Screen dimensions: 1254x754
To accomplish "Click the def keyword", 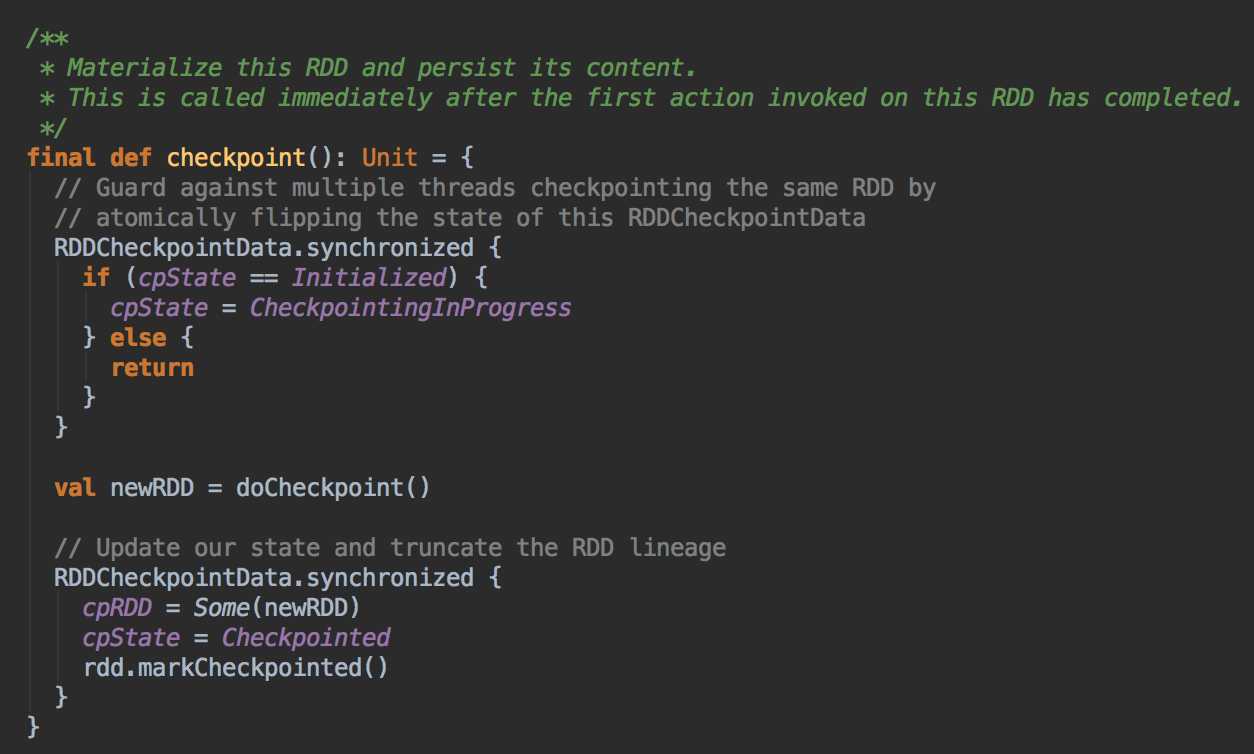I will (132, 158).
